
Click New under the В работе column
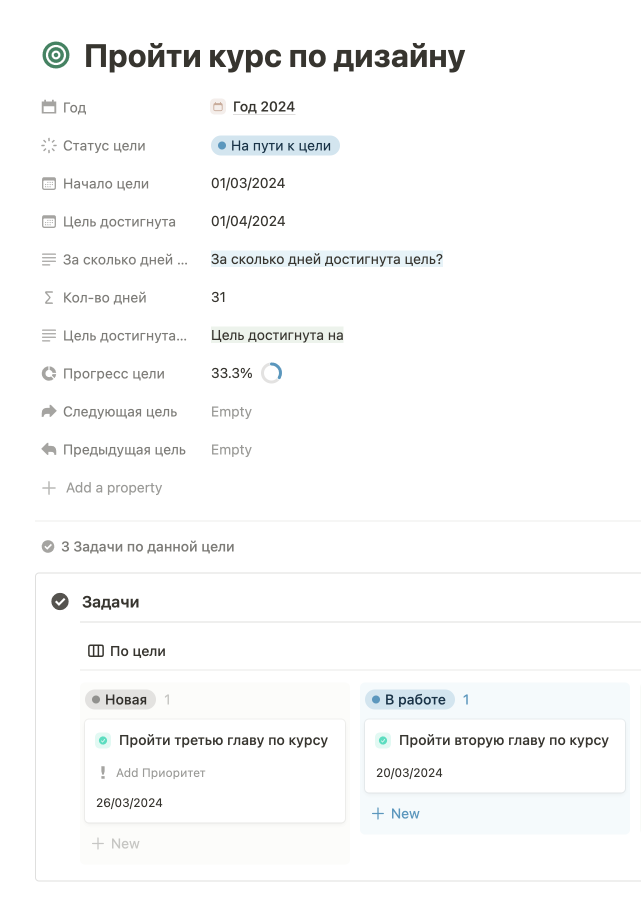396,814
